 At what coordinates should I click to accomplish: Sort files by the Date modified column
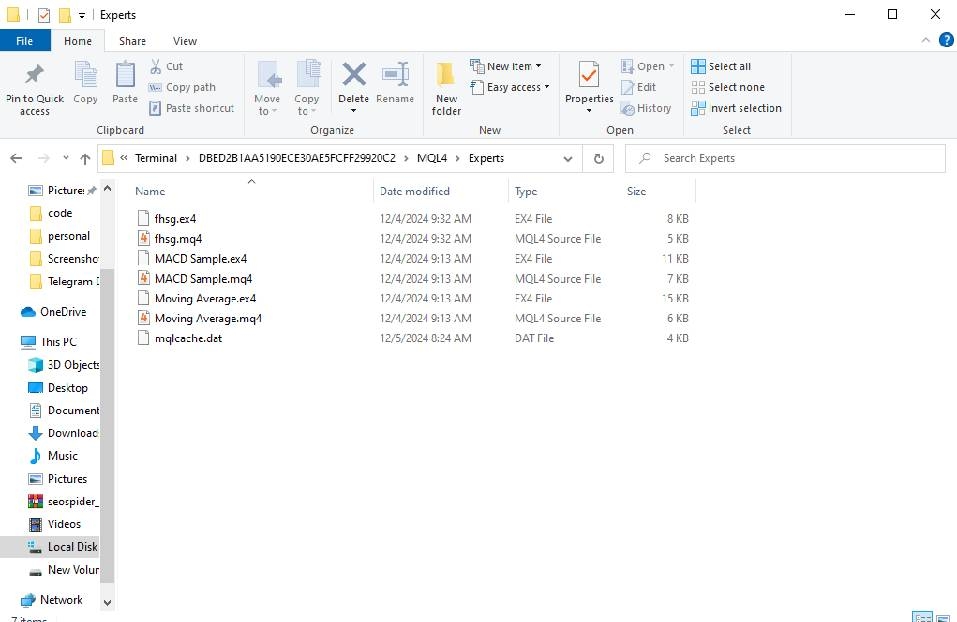[414, 191]
